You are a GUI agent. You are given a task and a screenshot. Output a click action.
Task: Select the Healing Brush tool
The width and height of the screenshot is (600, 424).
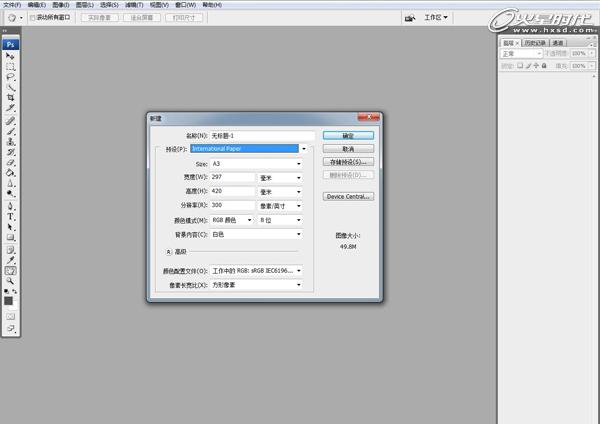point(10,121)
